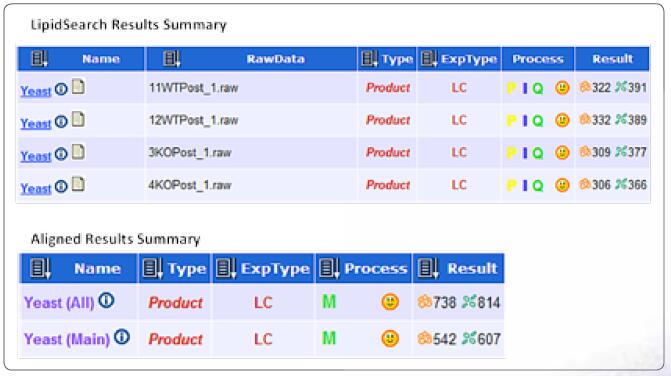Sort Aligned Results by Result column

click(x=428, y=269)
